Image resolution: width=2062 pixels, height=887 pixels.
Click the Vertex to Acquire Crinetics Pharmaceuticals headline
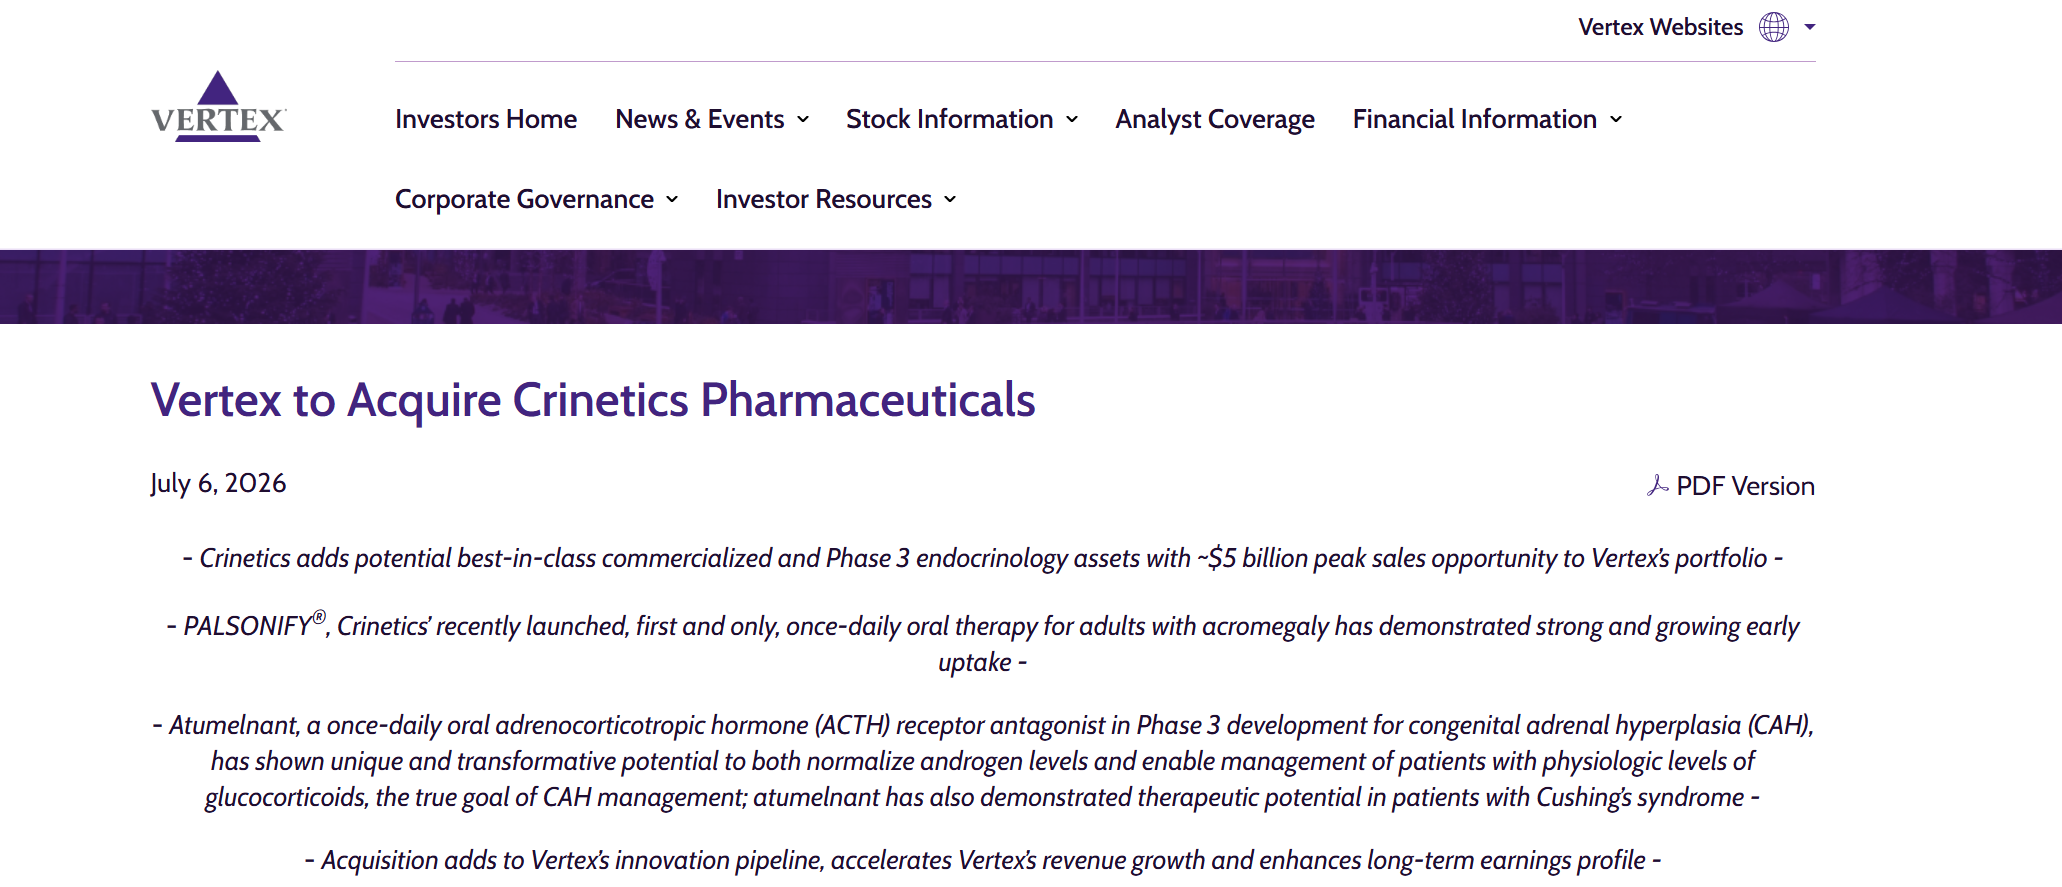(593, 400)
